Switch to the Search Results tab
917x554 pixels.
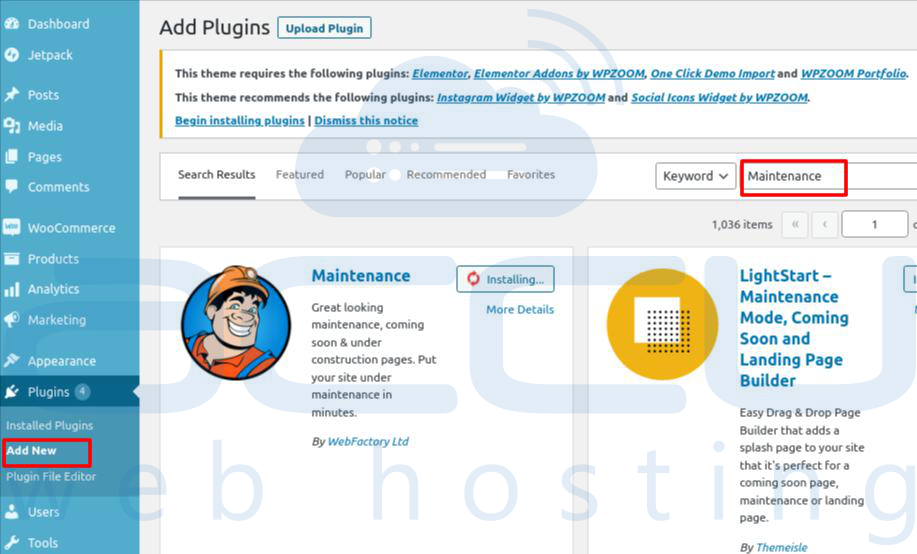216,174
